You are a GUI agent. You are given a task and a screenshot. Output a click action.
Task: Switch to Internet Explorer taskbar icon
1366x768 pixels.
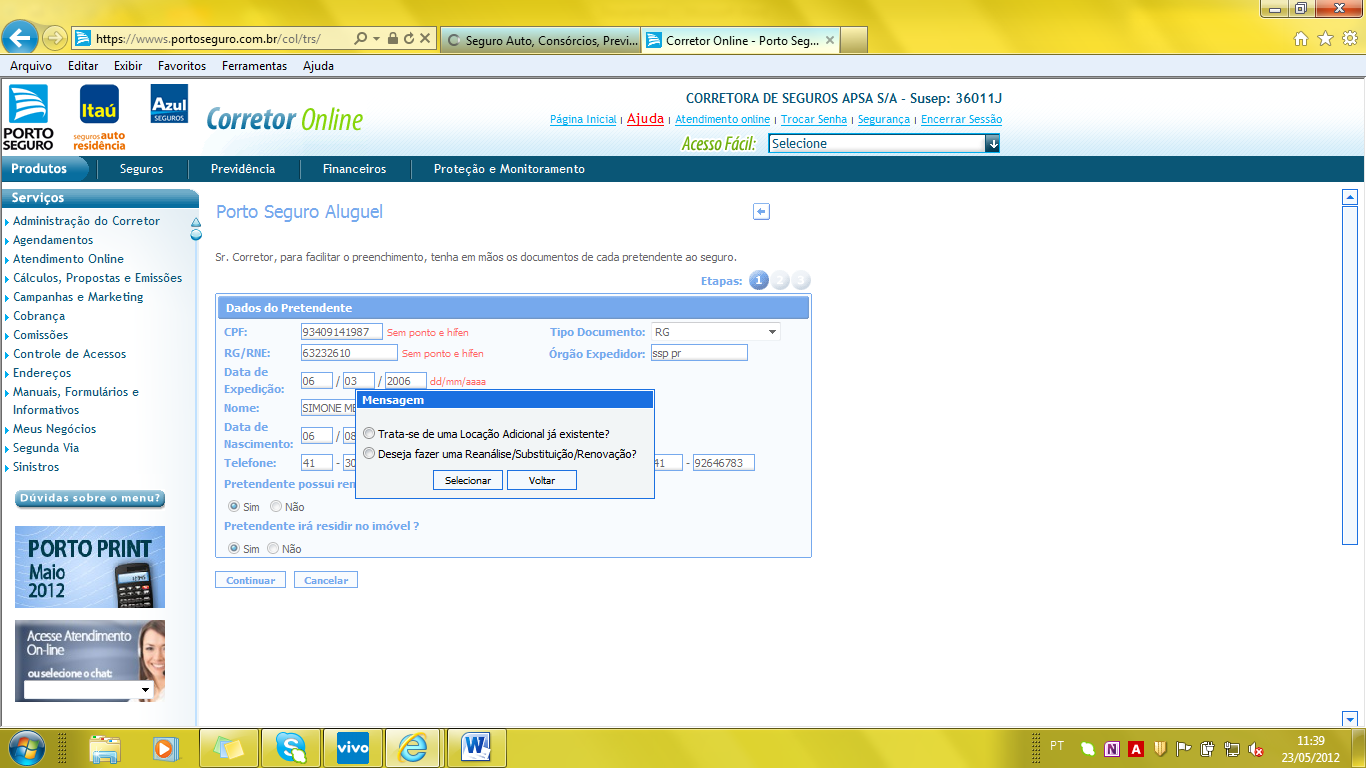point(414,748)
